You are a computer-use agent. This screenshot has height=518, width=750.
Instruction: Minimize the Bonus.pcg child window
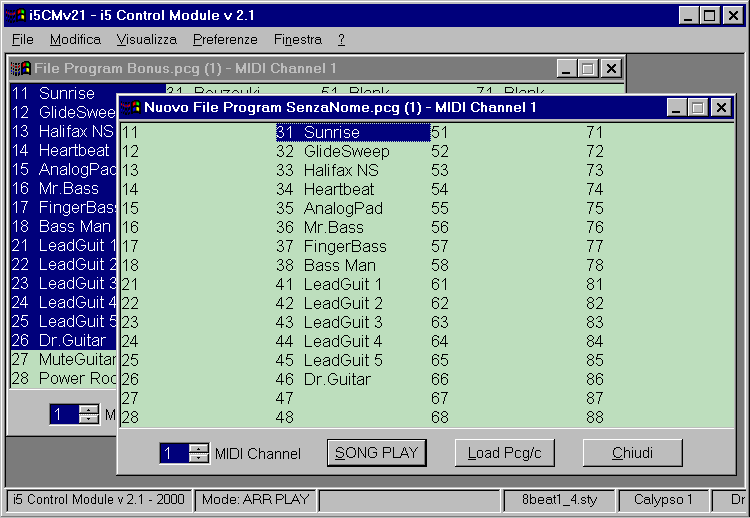(566, 68)
